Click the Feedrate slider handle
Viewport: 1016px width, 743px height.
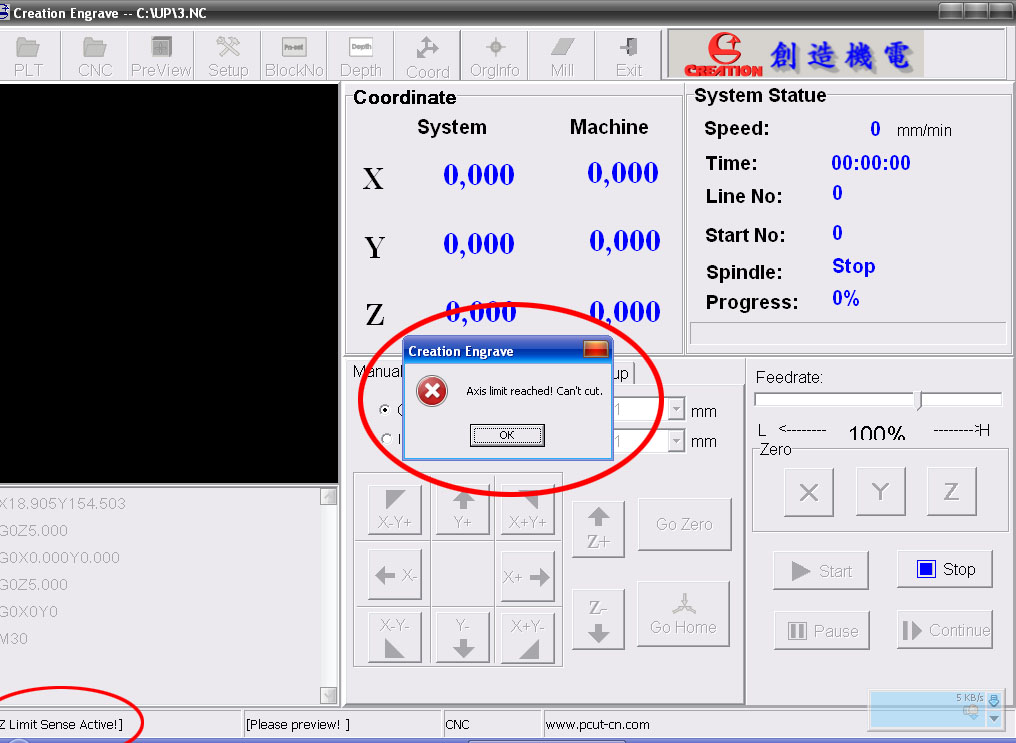pyautogui.click(x=919, y=400)
